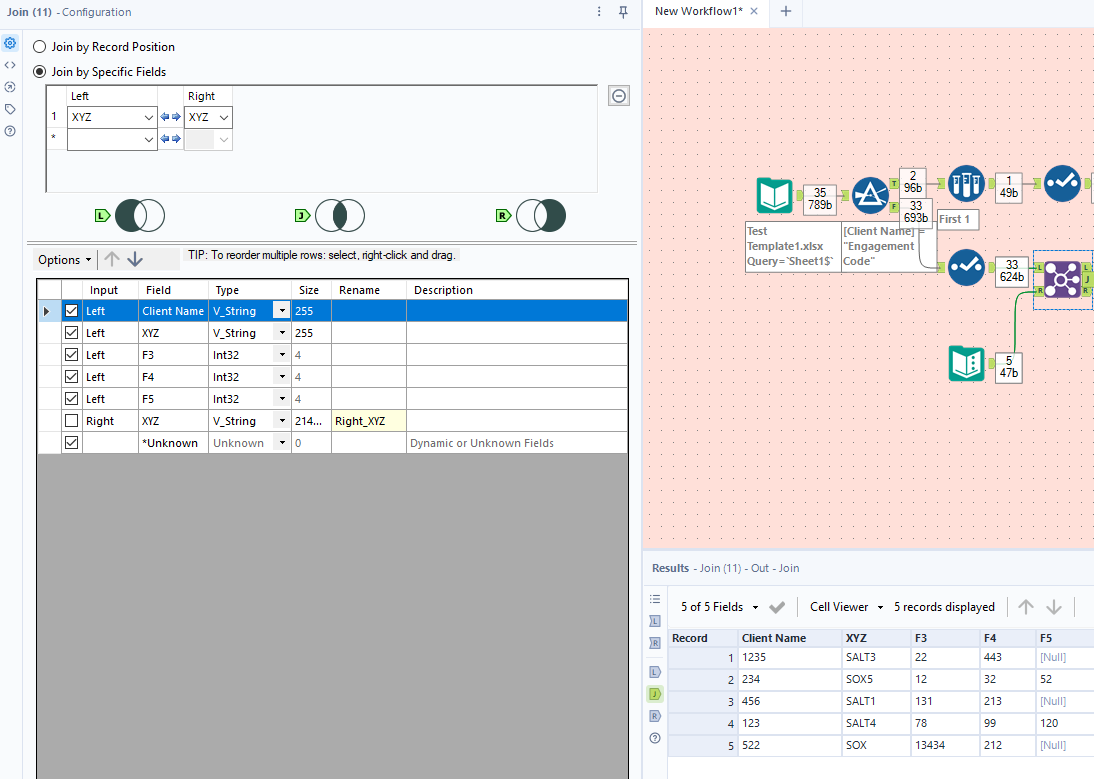The width and height of the screenshot is (1094, 779).
Task: Click the Sample tool with test tubes
Action: pyautogui.click(x=965, y=184)
